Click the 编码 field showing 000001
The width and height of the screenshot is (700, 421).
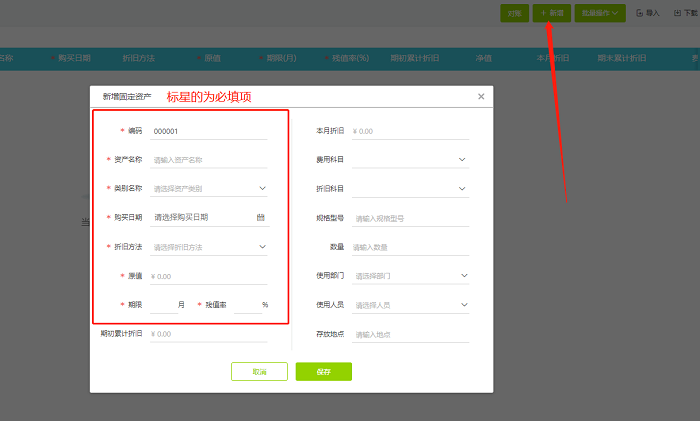pos(208,131)
